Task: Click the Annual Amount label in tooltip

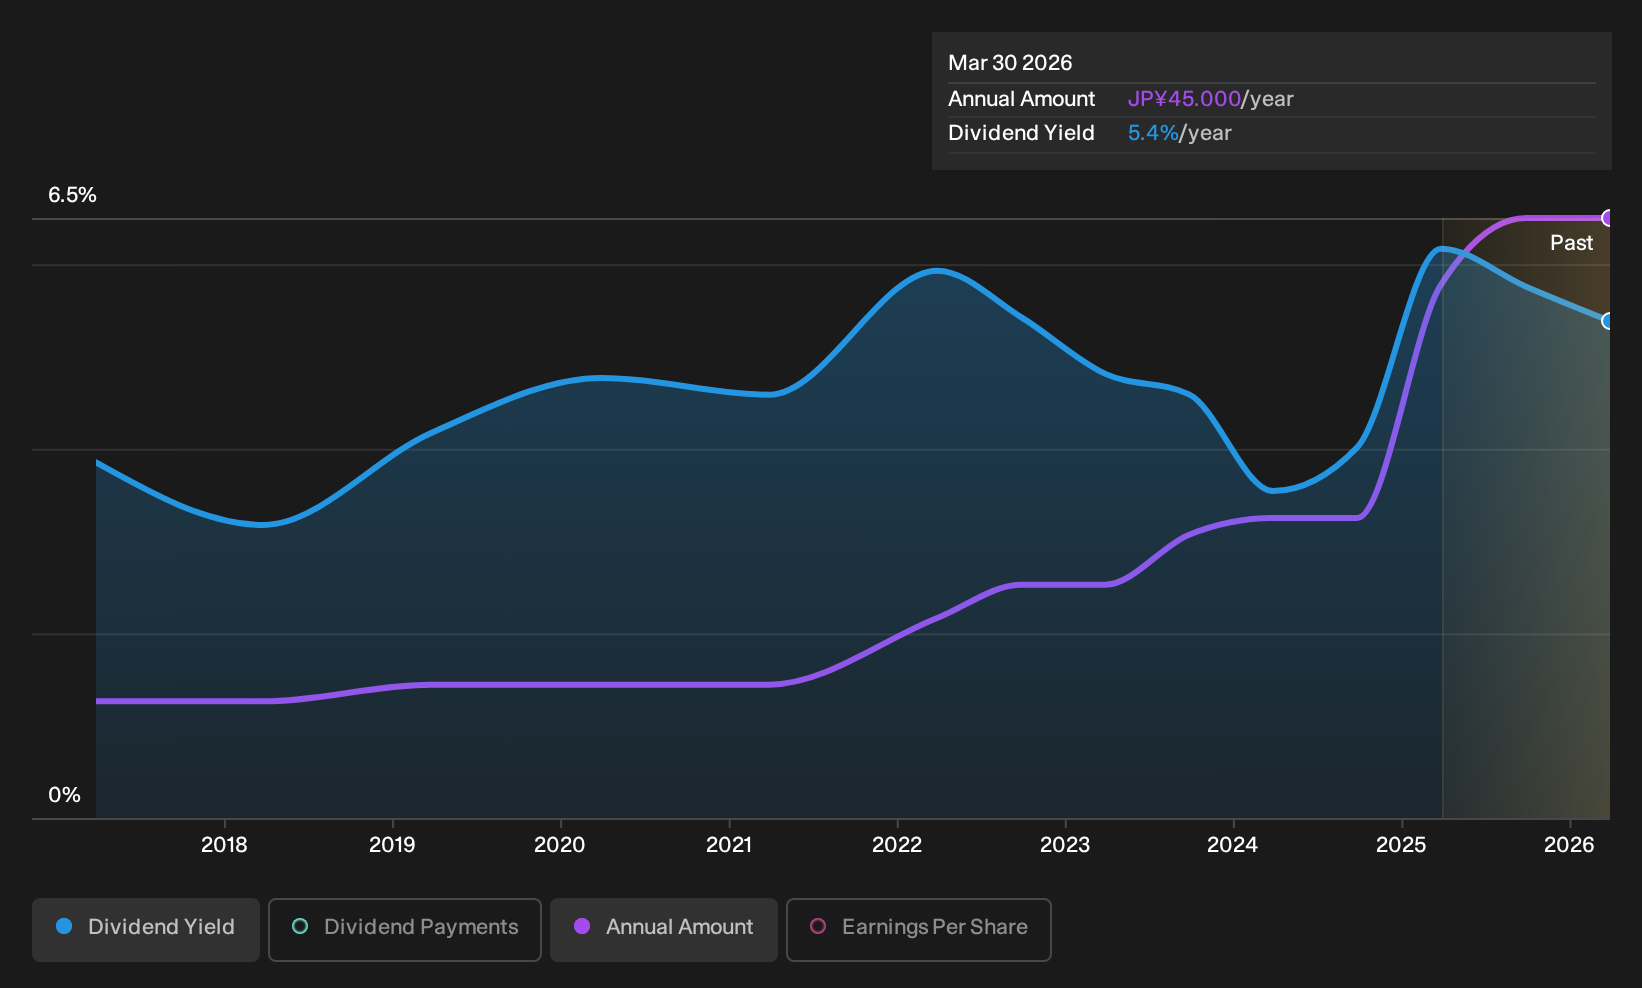Action: coord(1022,99)
